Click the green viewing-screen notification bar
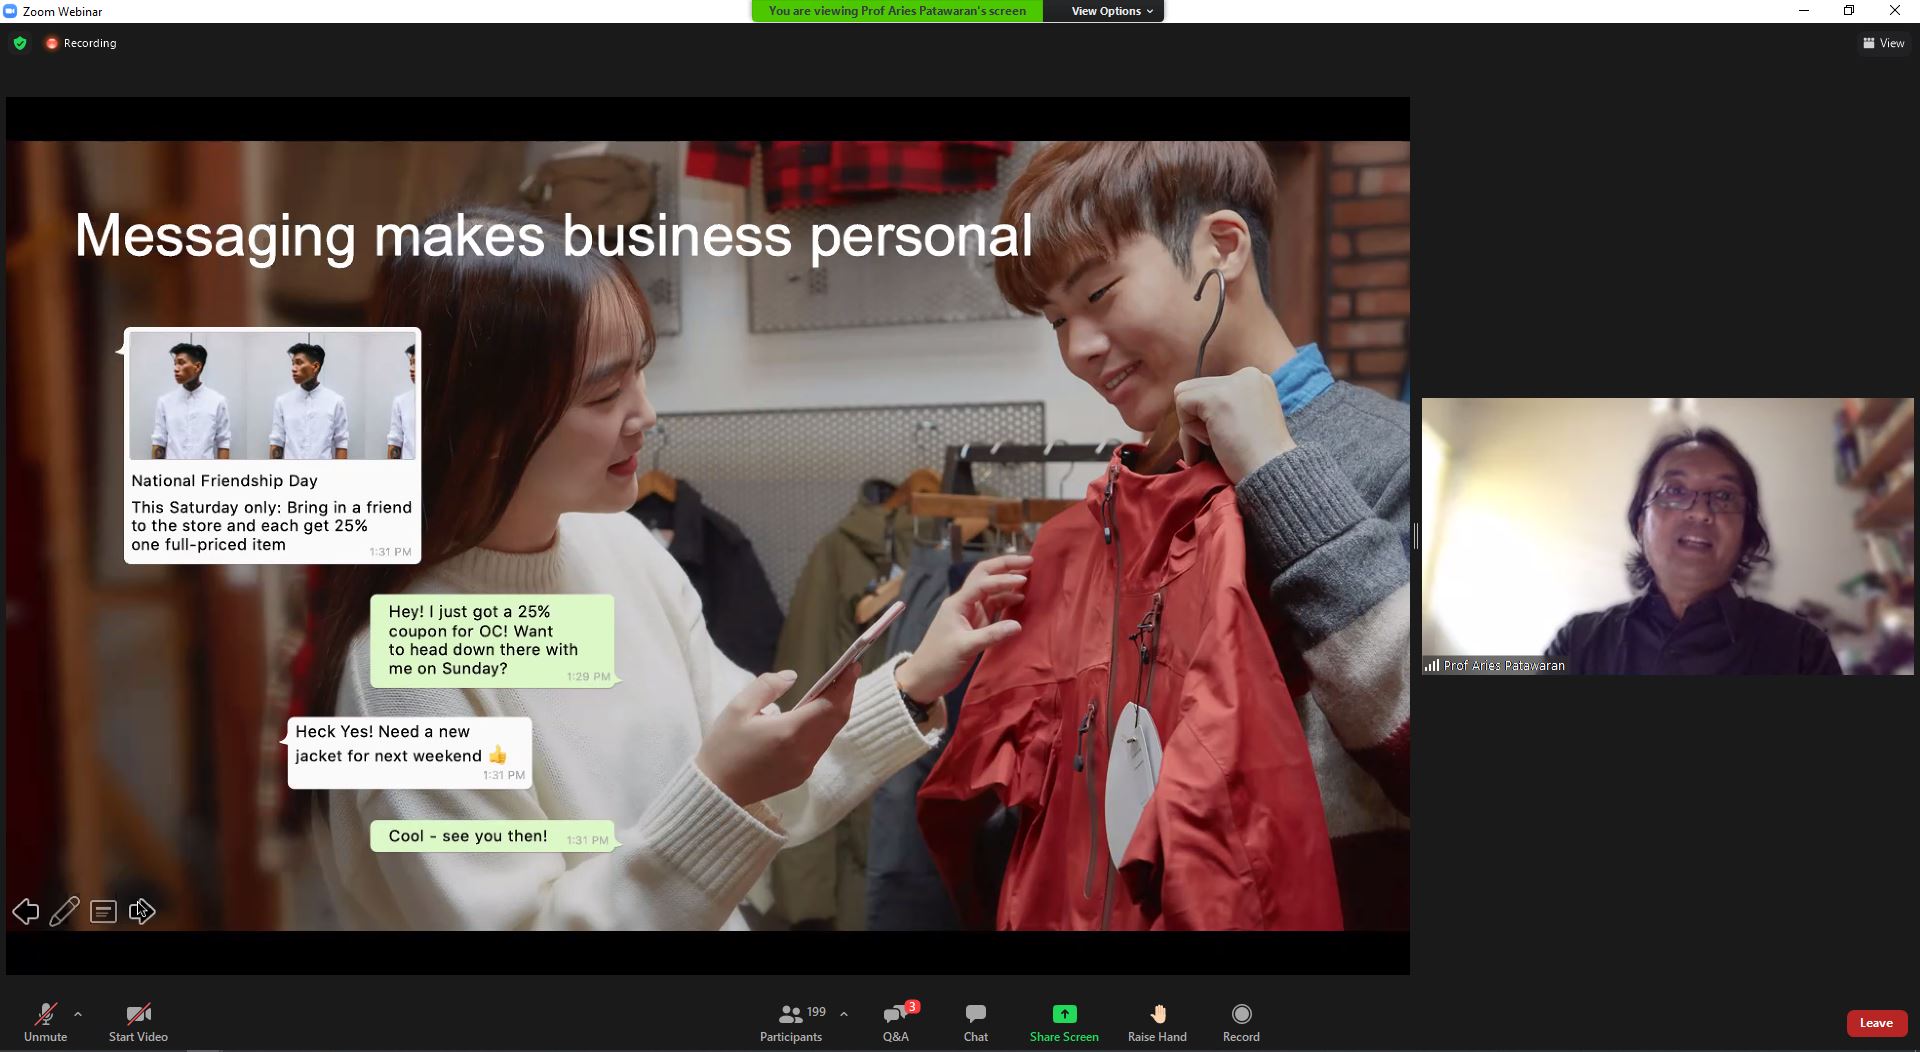The height and width of the screenshot is (1052, 1920). [897, 11]
